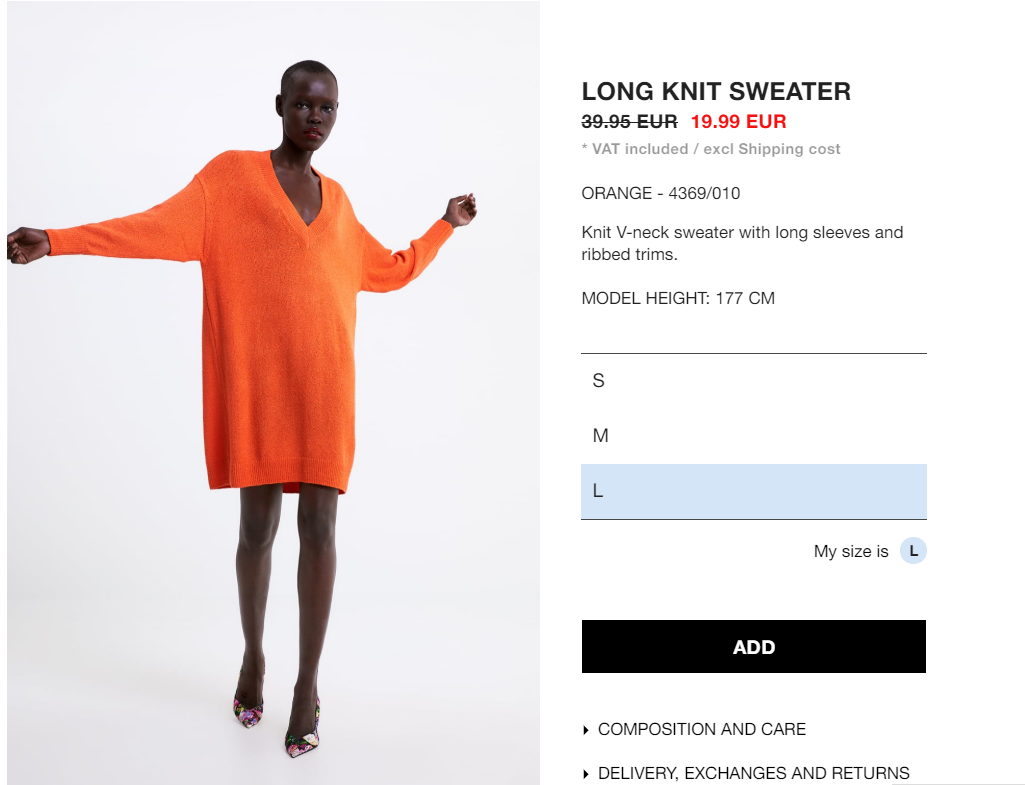Click the ORANGE - 4369/010 color reference
Screen dimensions: 1025x785
tap(661, 193)
